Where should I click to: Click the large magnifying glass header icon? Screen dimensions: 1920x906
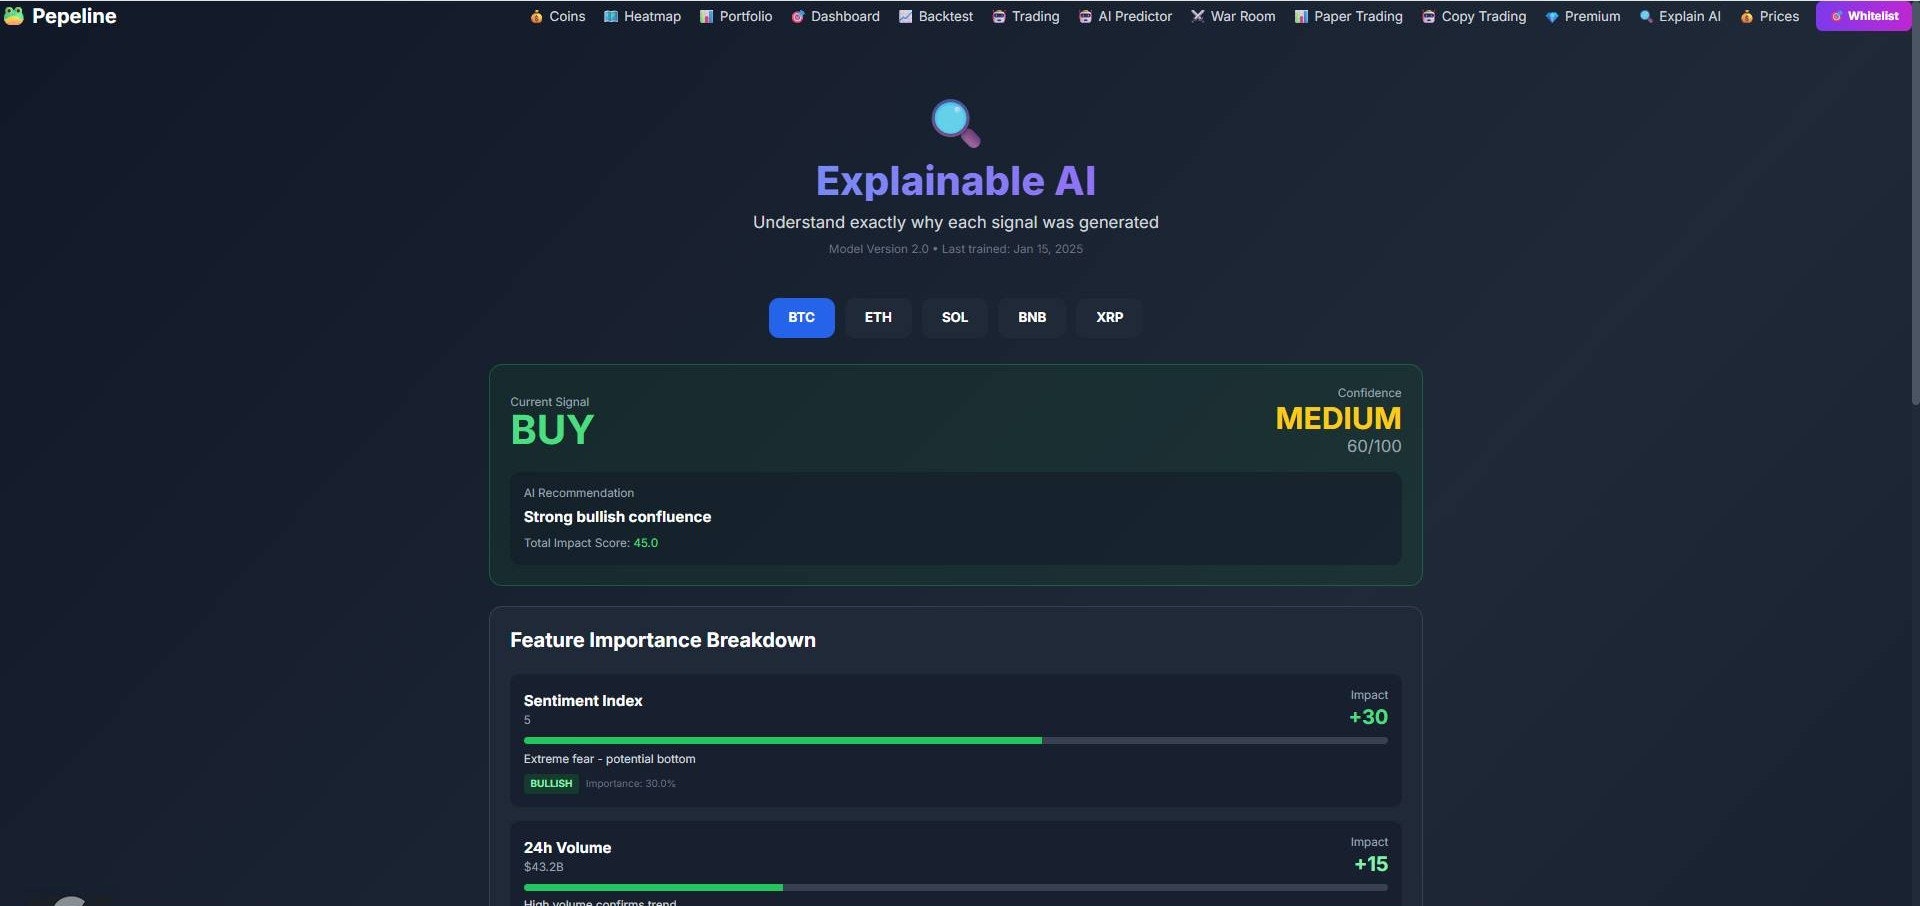(956, 123)
